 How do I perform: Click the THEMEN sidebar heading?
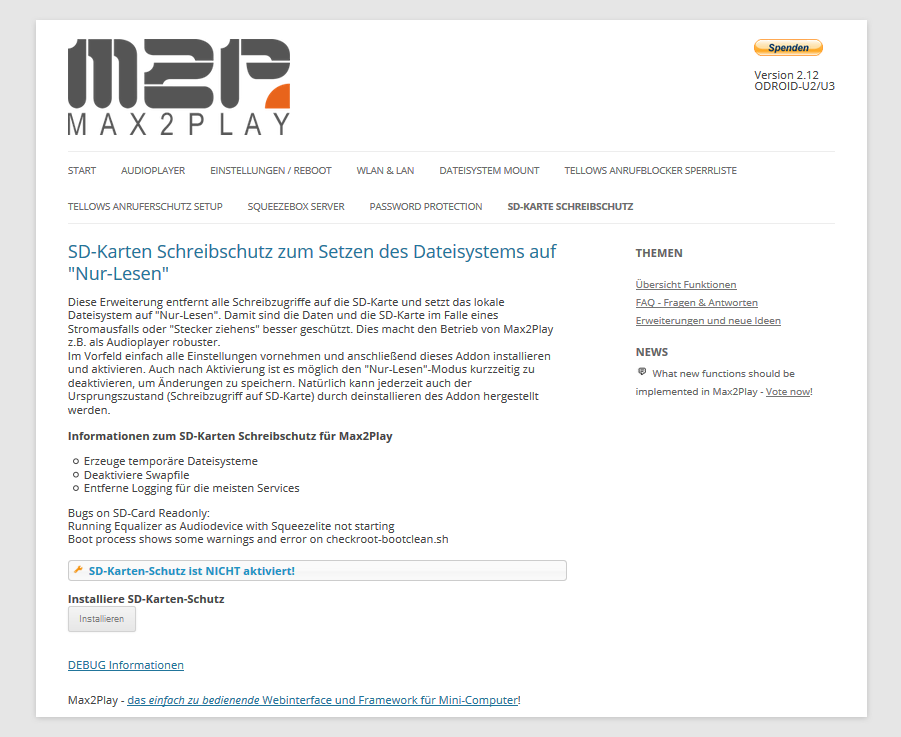(659, 253)
